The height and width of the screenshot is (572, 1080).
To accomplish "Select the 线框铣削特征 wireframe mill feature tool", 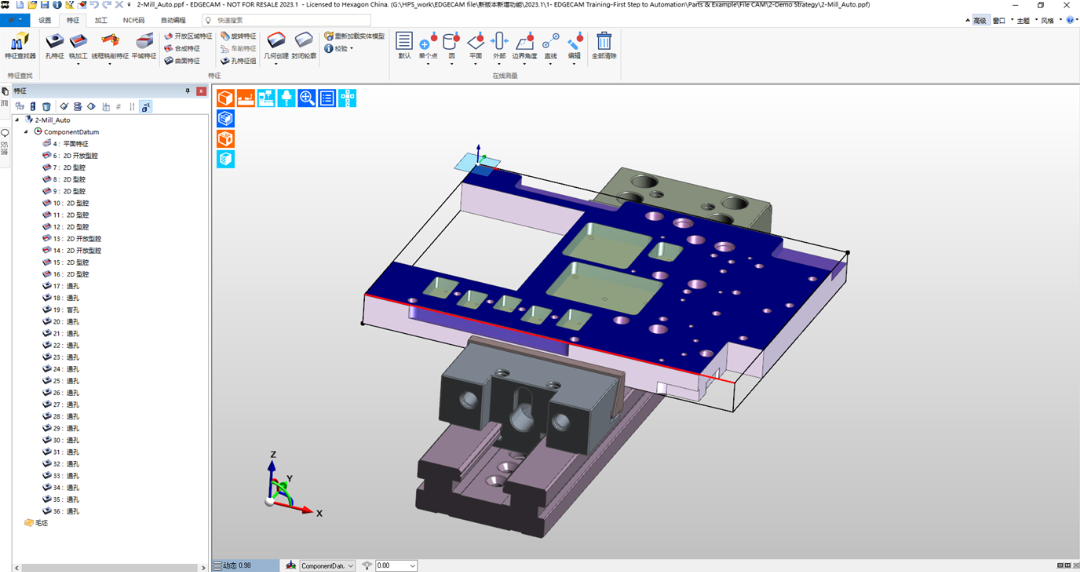I will point(110,44).
